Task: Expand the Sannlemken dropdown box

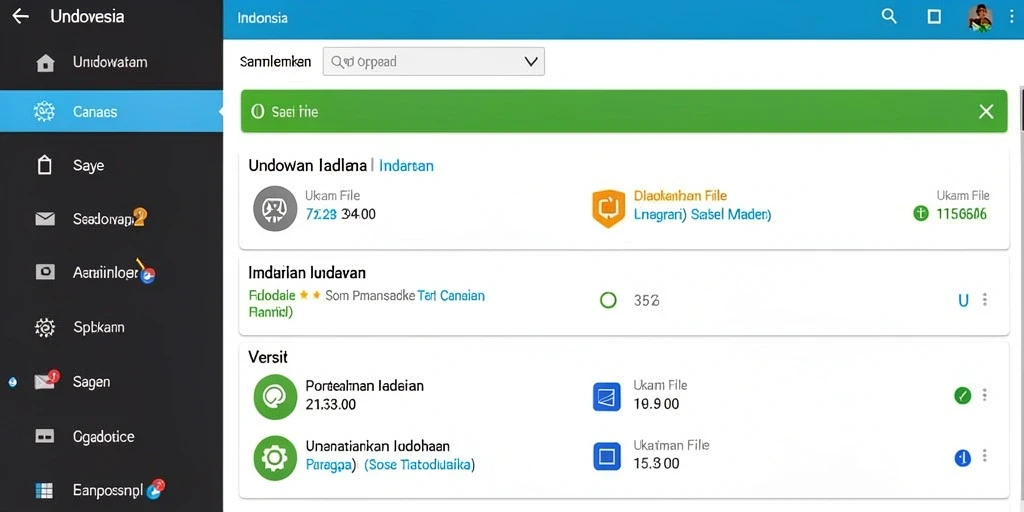Action: [x=434, y=61]
